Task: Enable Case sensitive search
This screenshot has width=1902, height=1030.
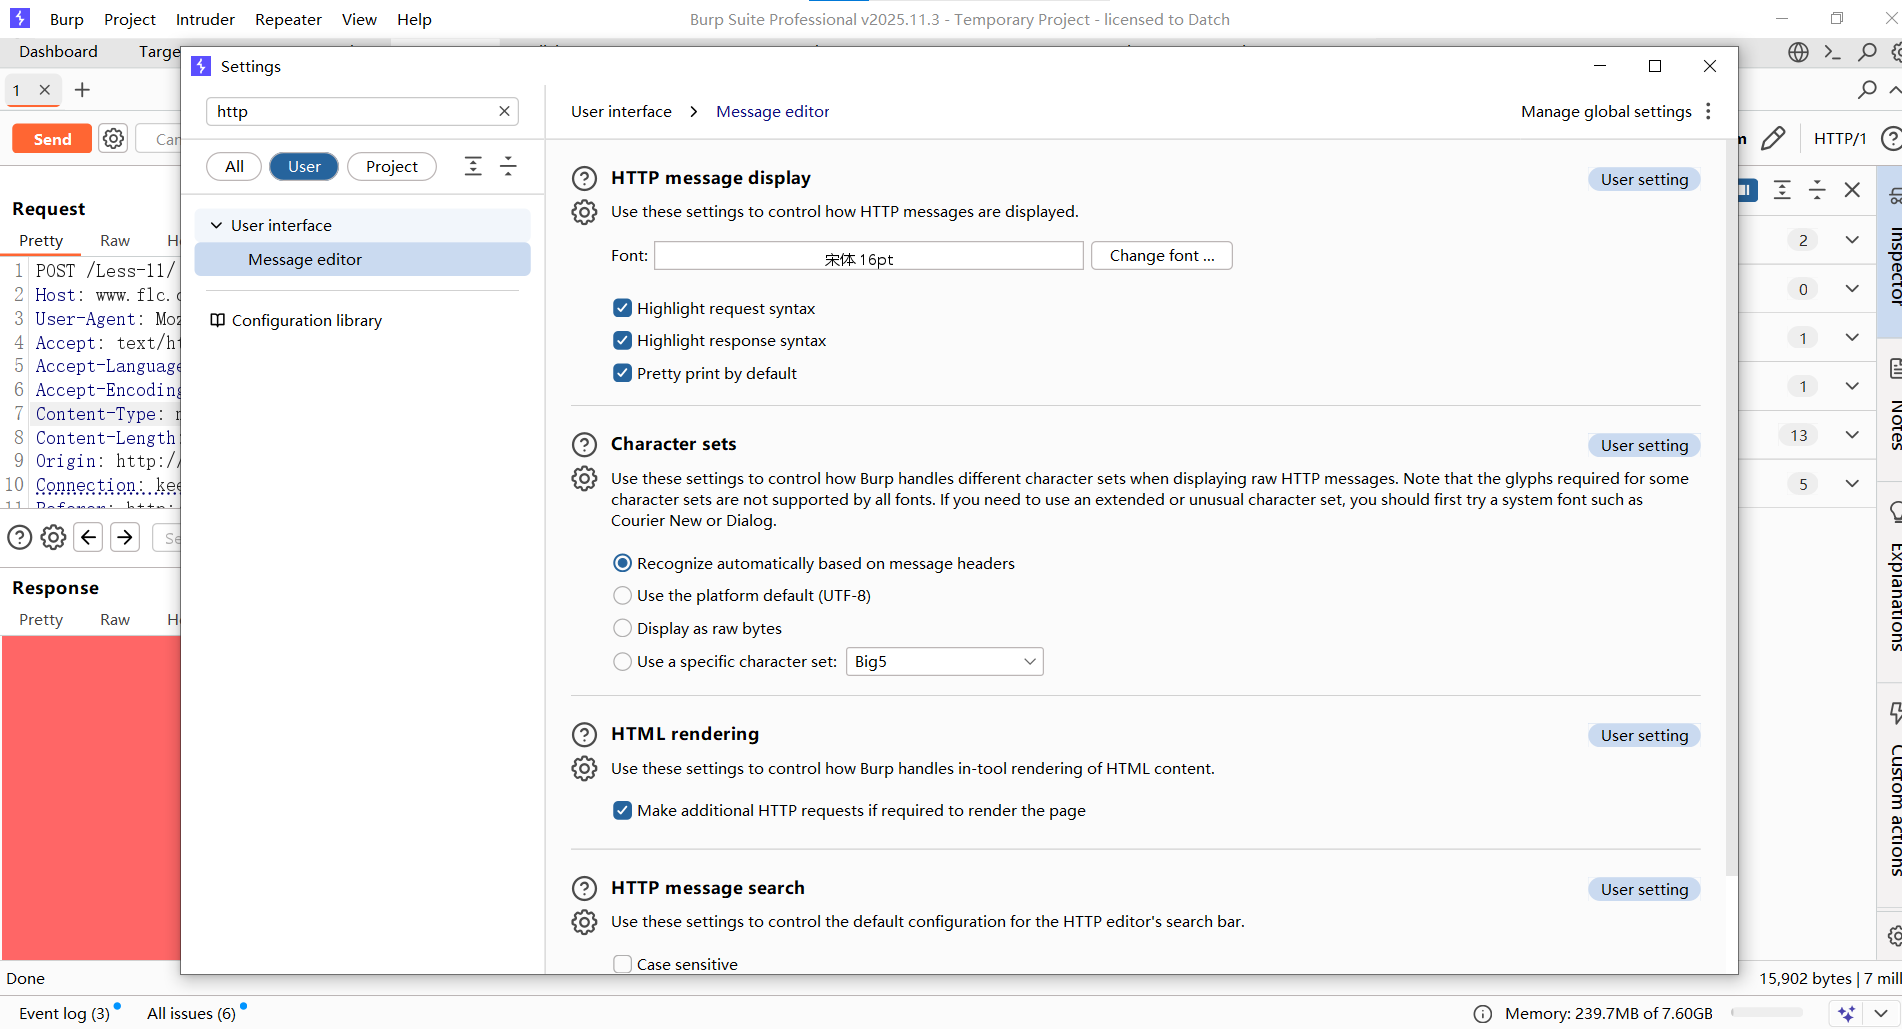Action: [622, 964]
